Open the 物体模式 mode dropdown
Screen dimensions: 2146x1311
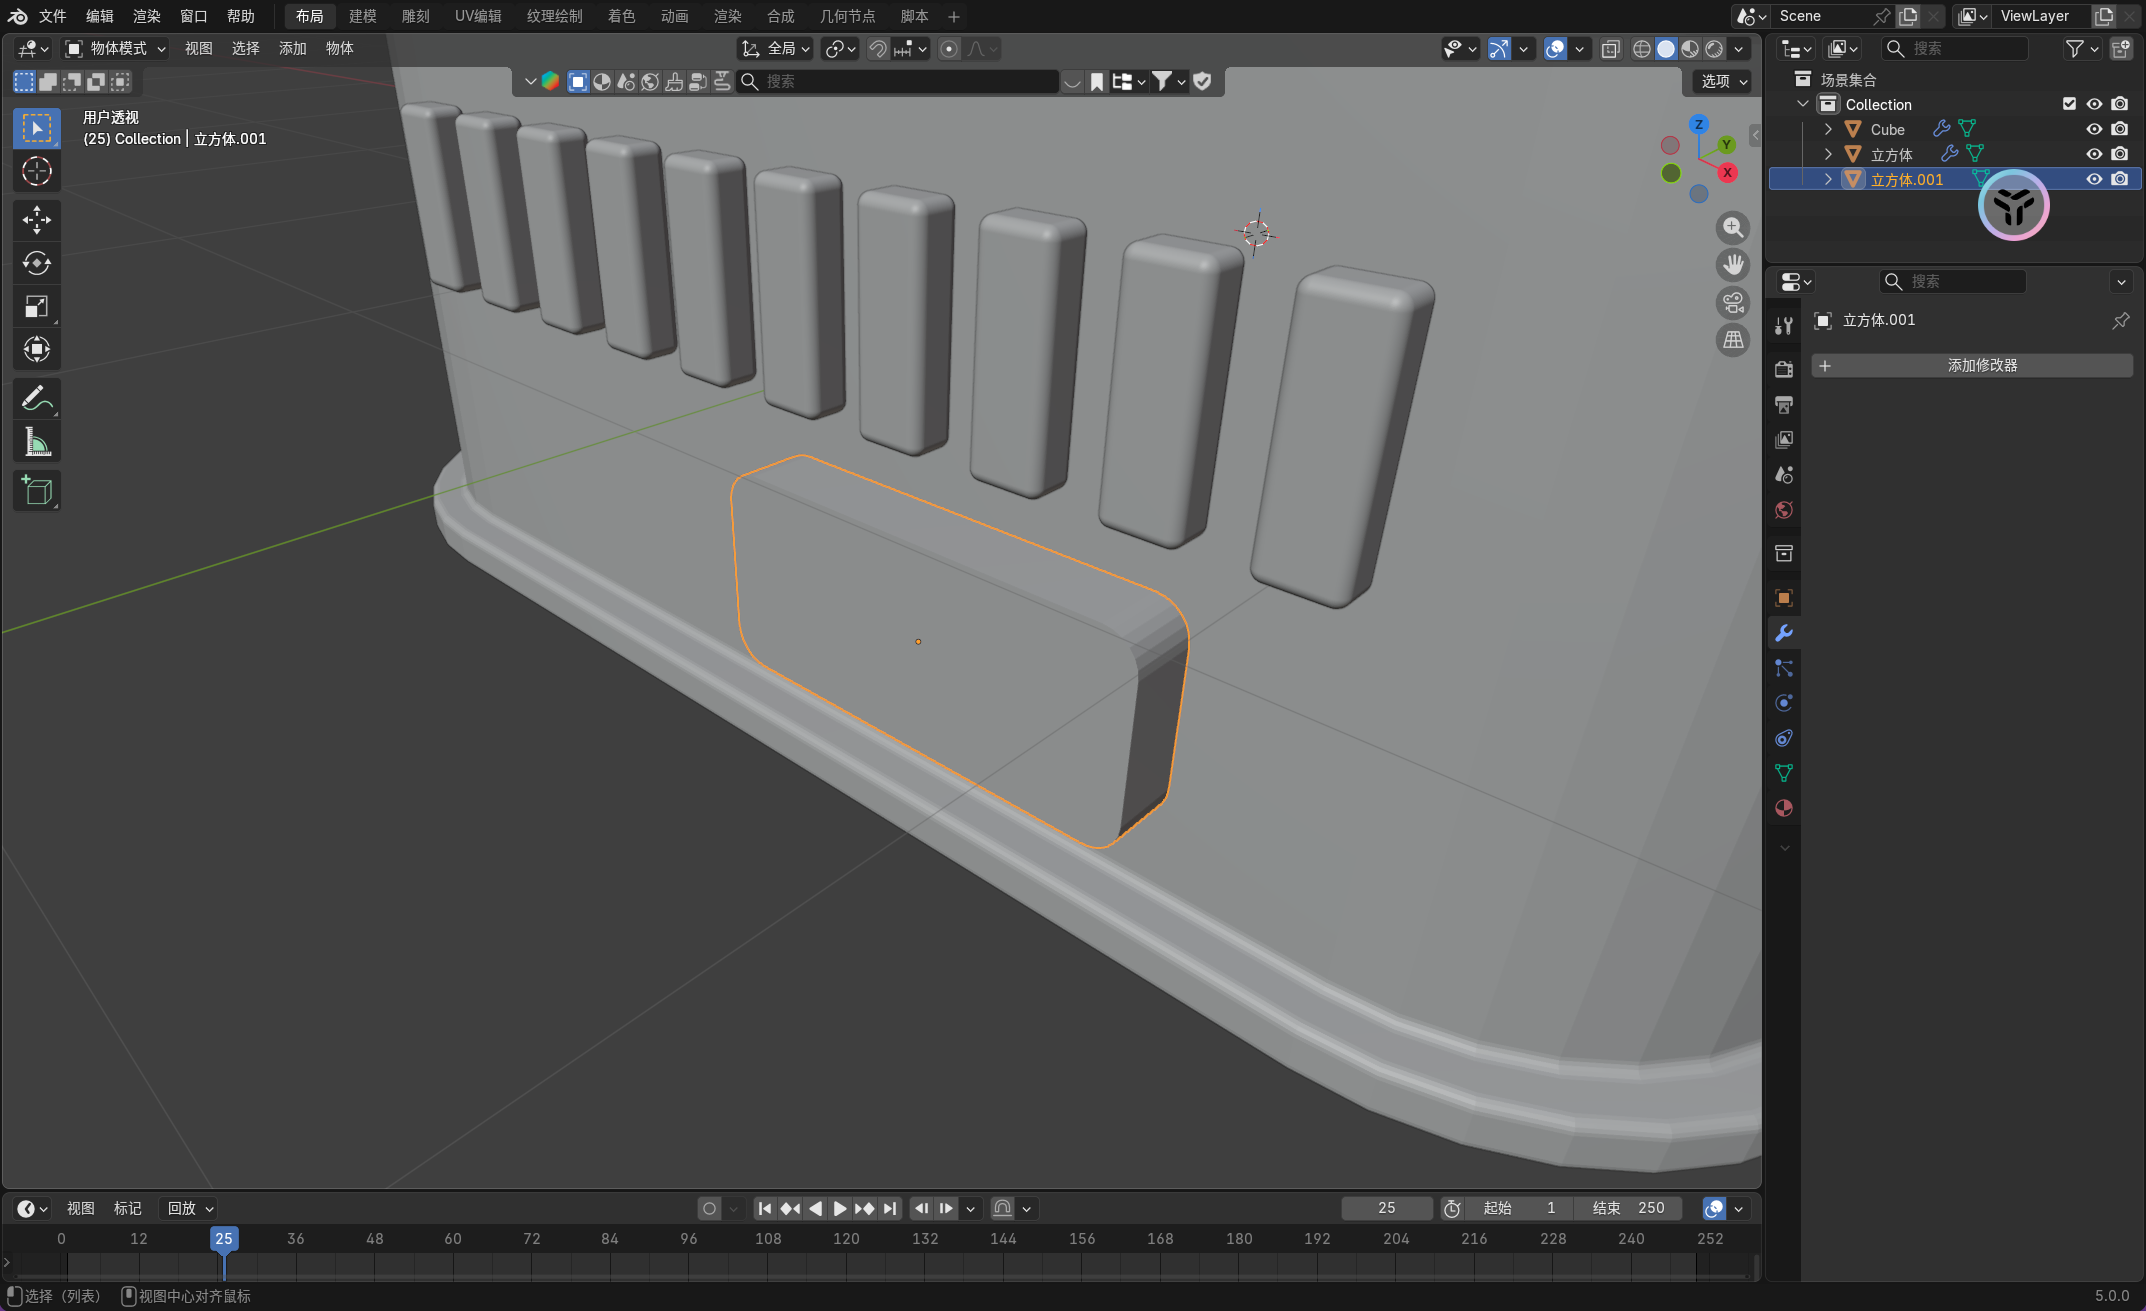116,48
